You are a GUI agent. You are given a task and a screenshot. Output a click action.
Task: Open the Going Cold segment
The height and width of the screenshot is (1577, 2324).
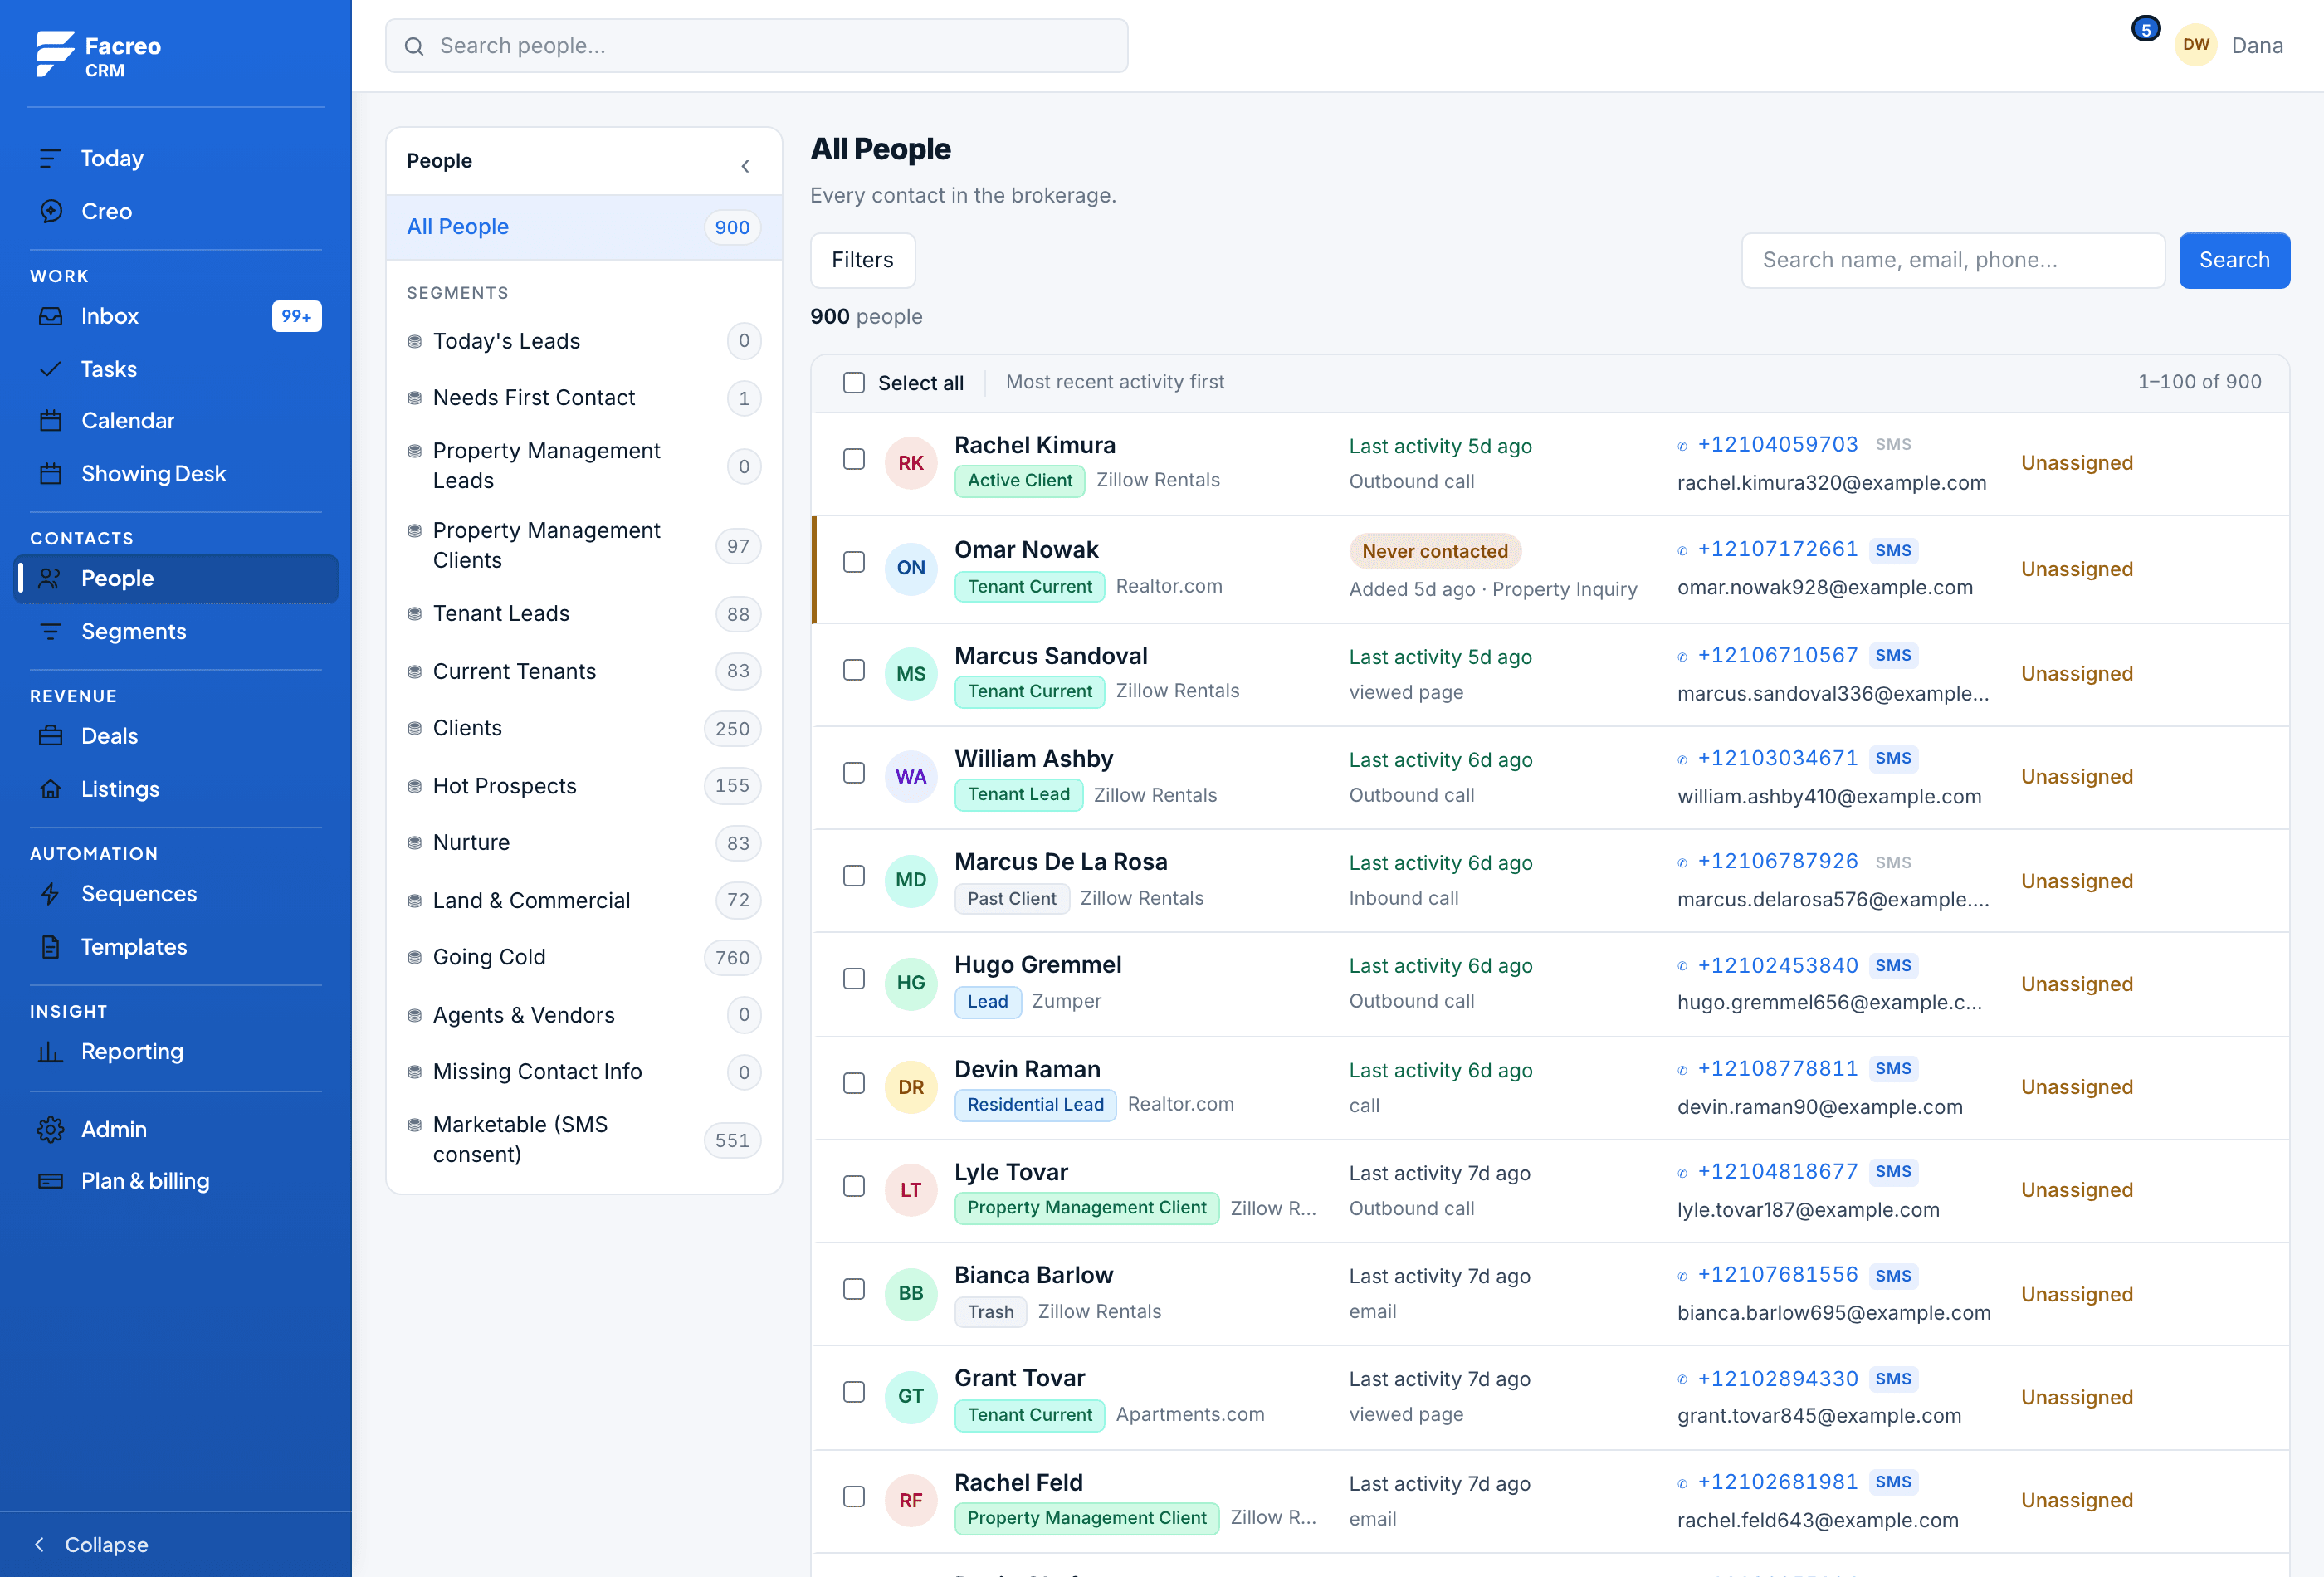pyautogui.click(x=584, y=957)
